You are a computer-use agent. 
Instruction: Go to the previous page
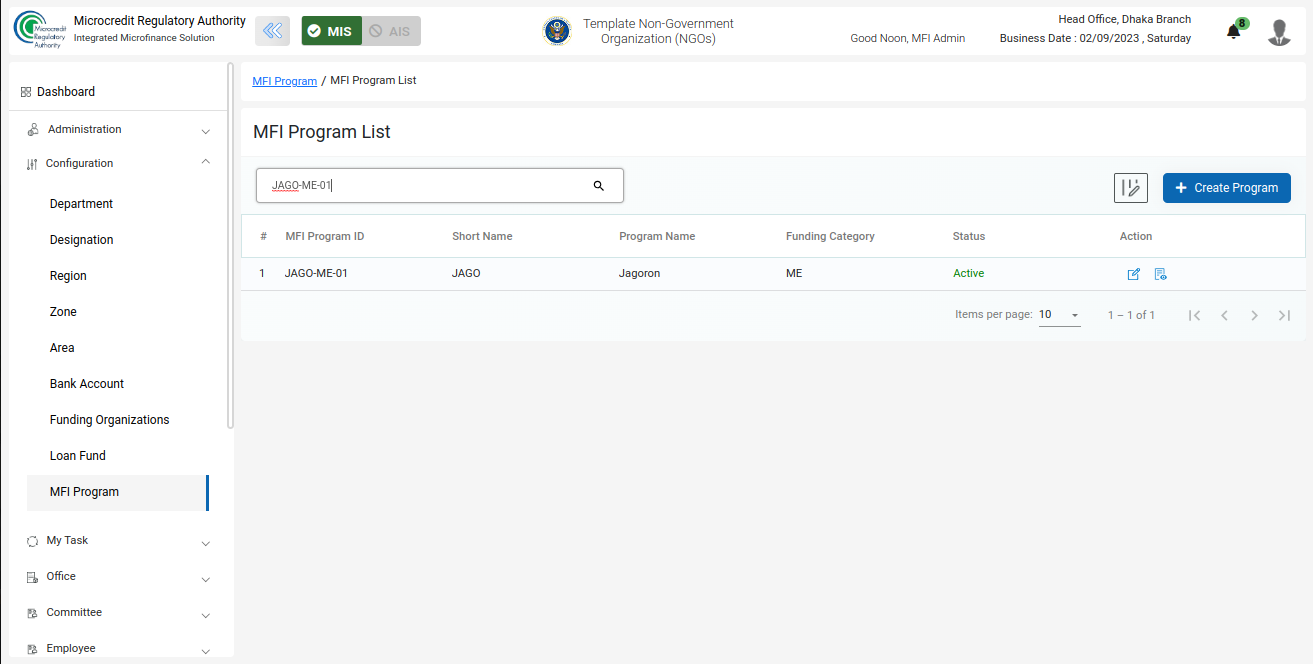1224,315
